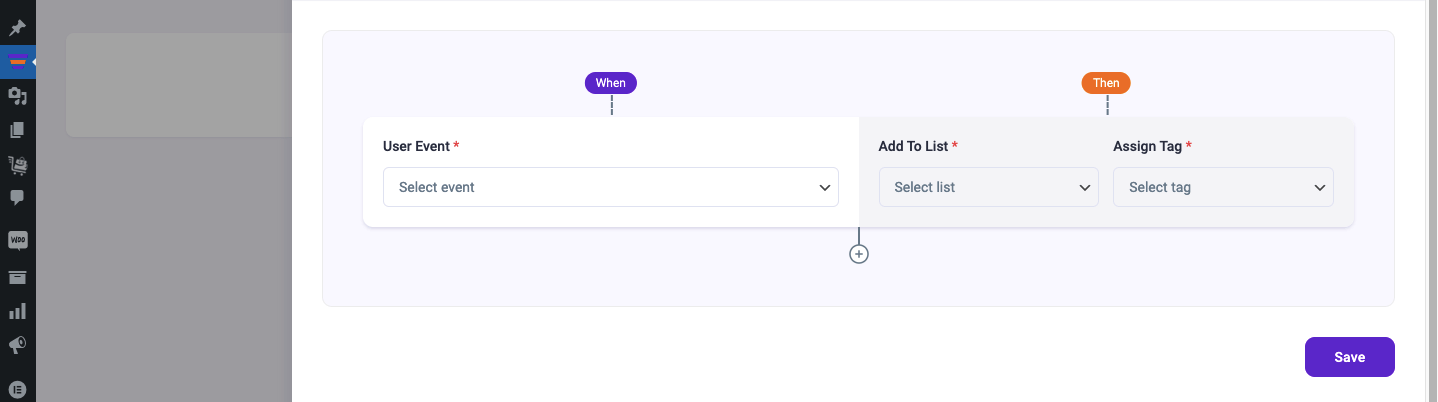Open the Elementor sidebar icon

17,389
